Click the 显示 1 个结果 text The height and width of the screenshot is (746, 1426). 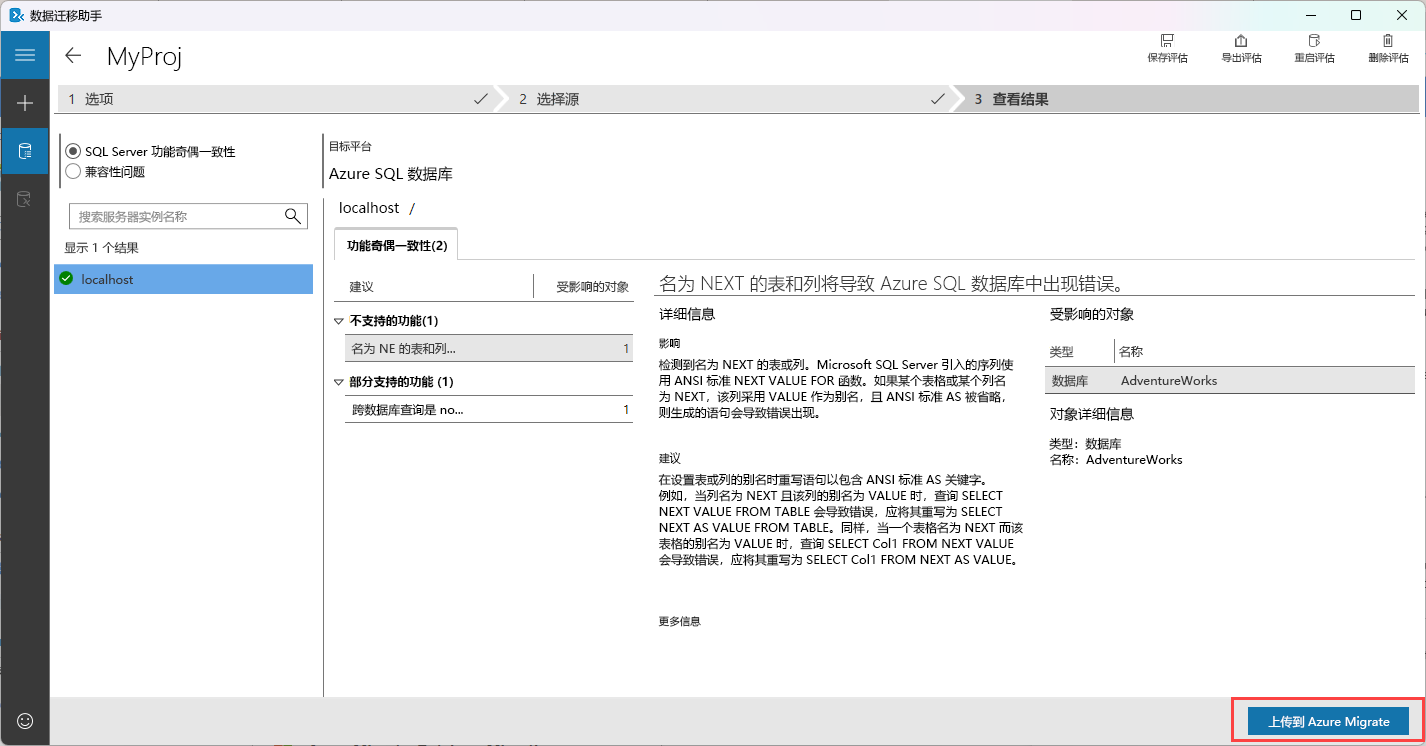pyautogui.click(x=101, y=248)
